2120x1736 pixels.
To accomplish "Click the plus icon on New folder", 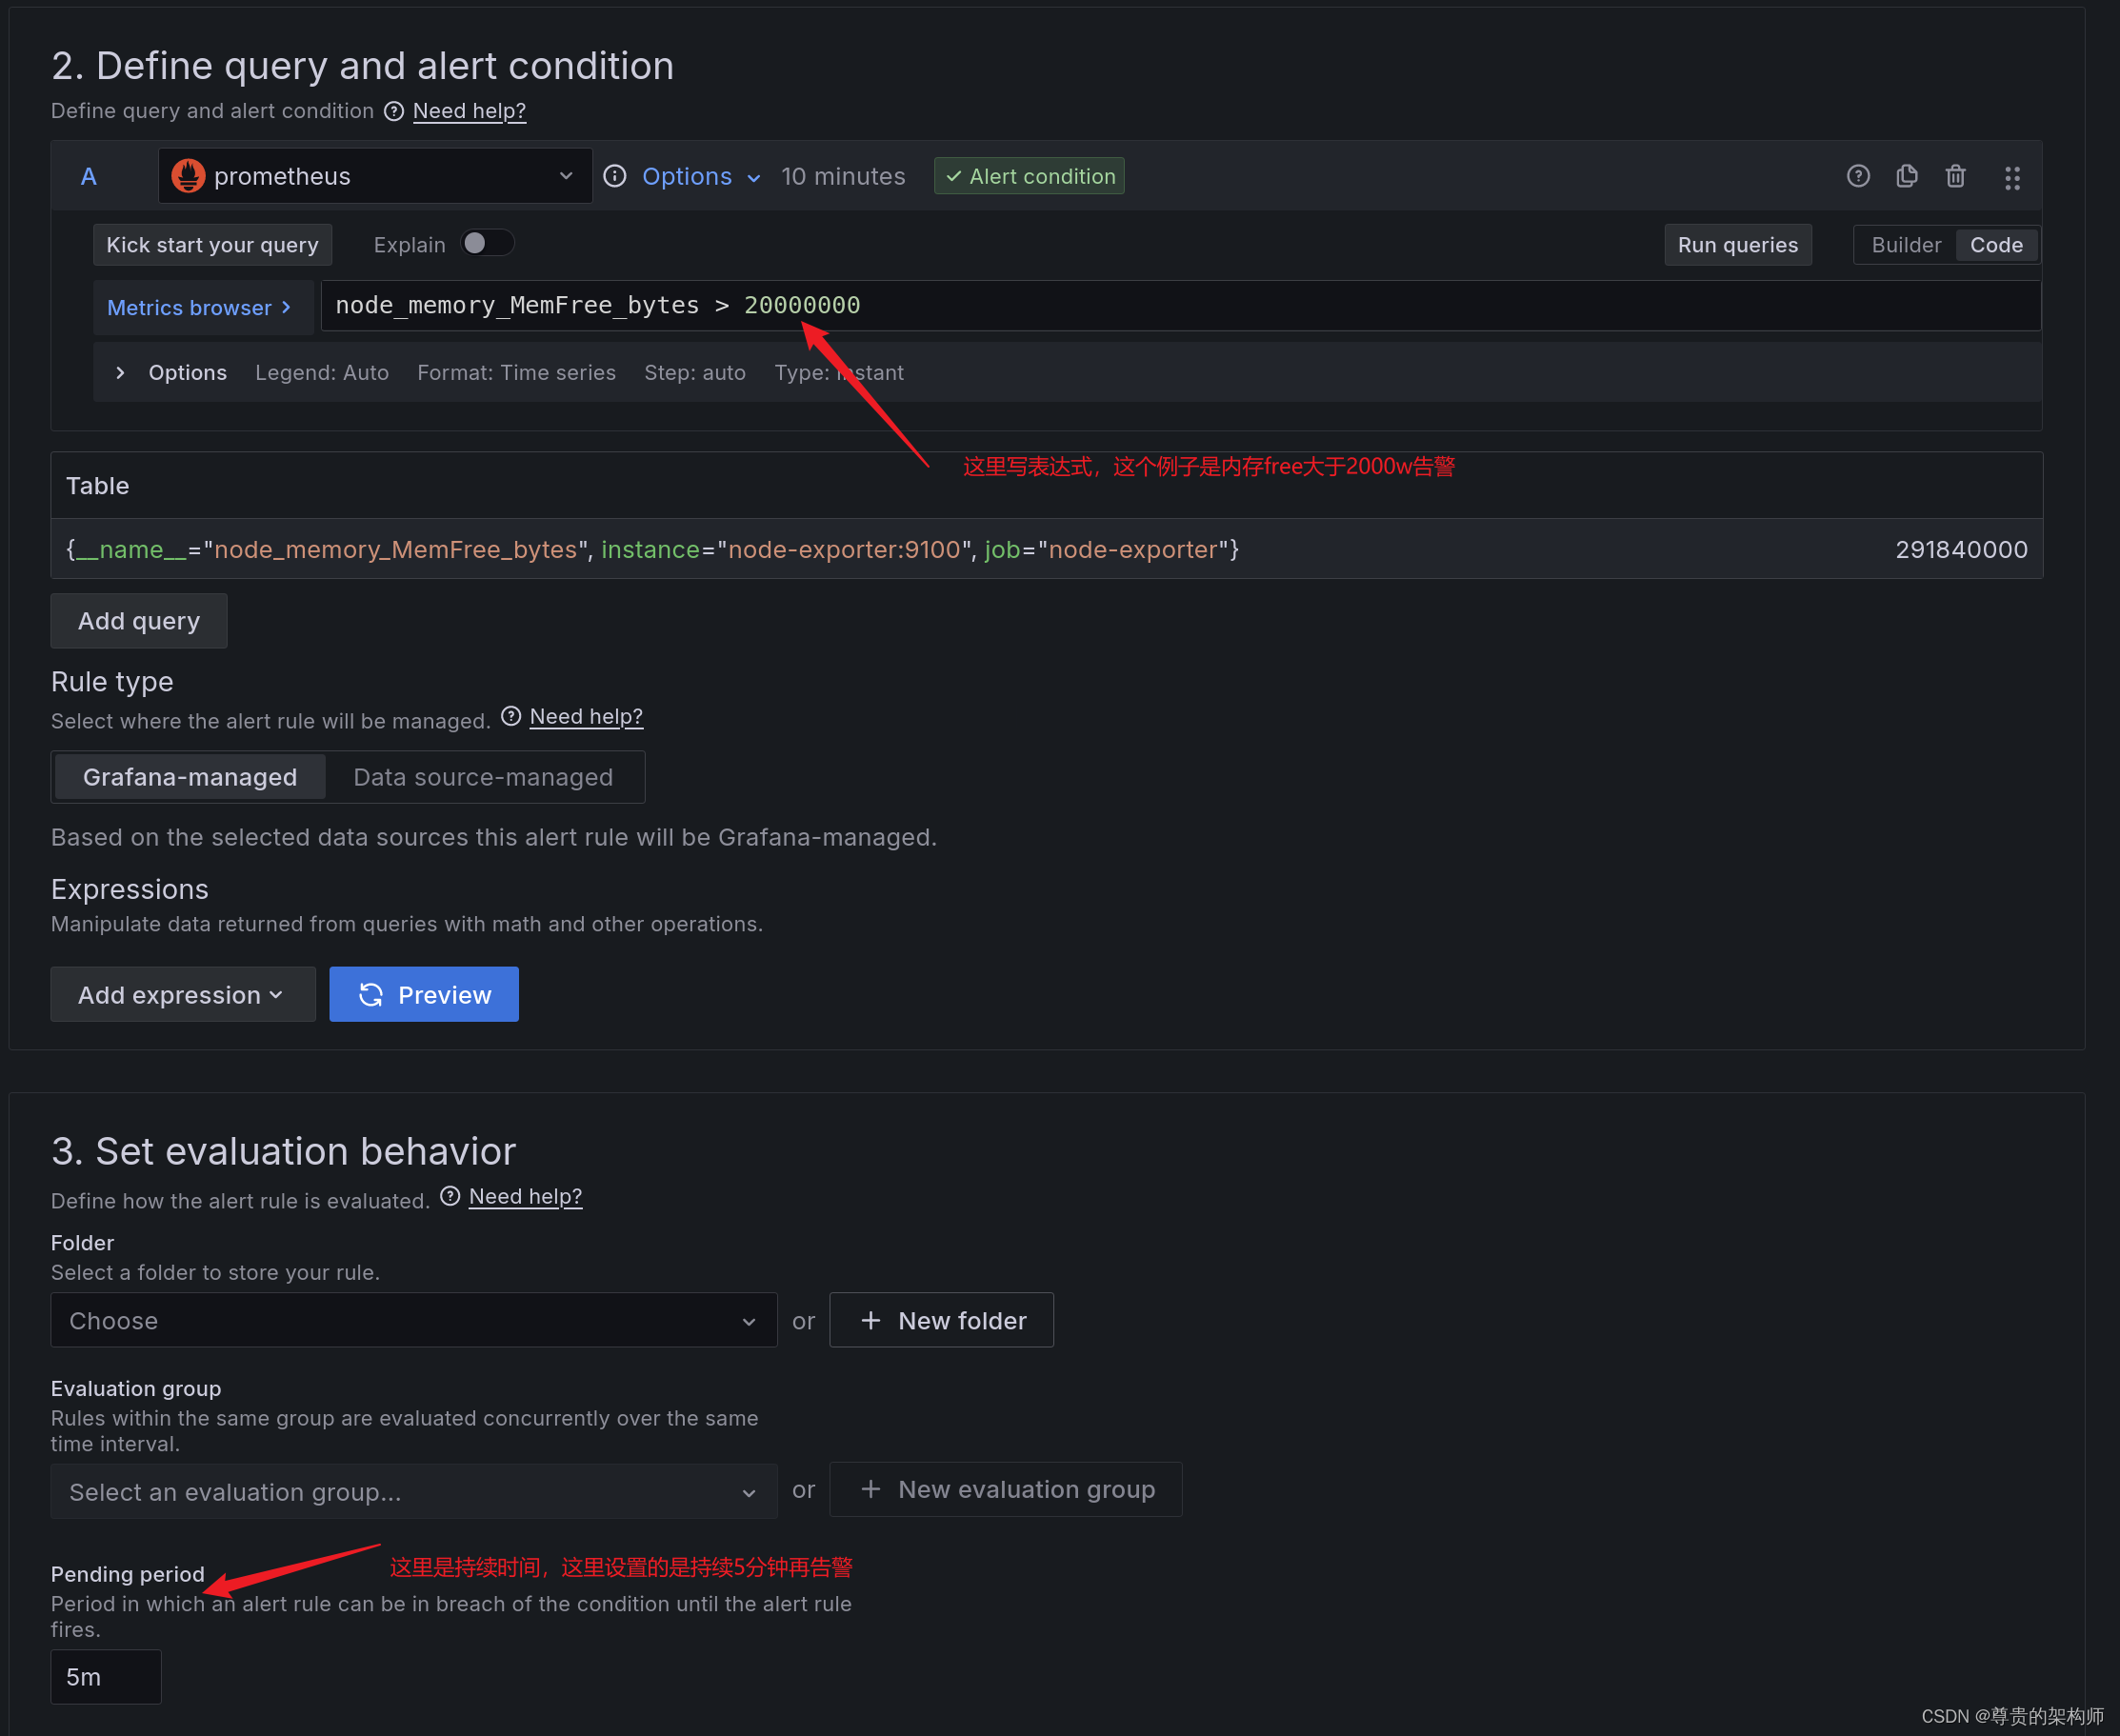I will (870, 1320).
